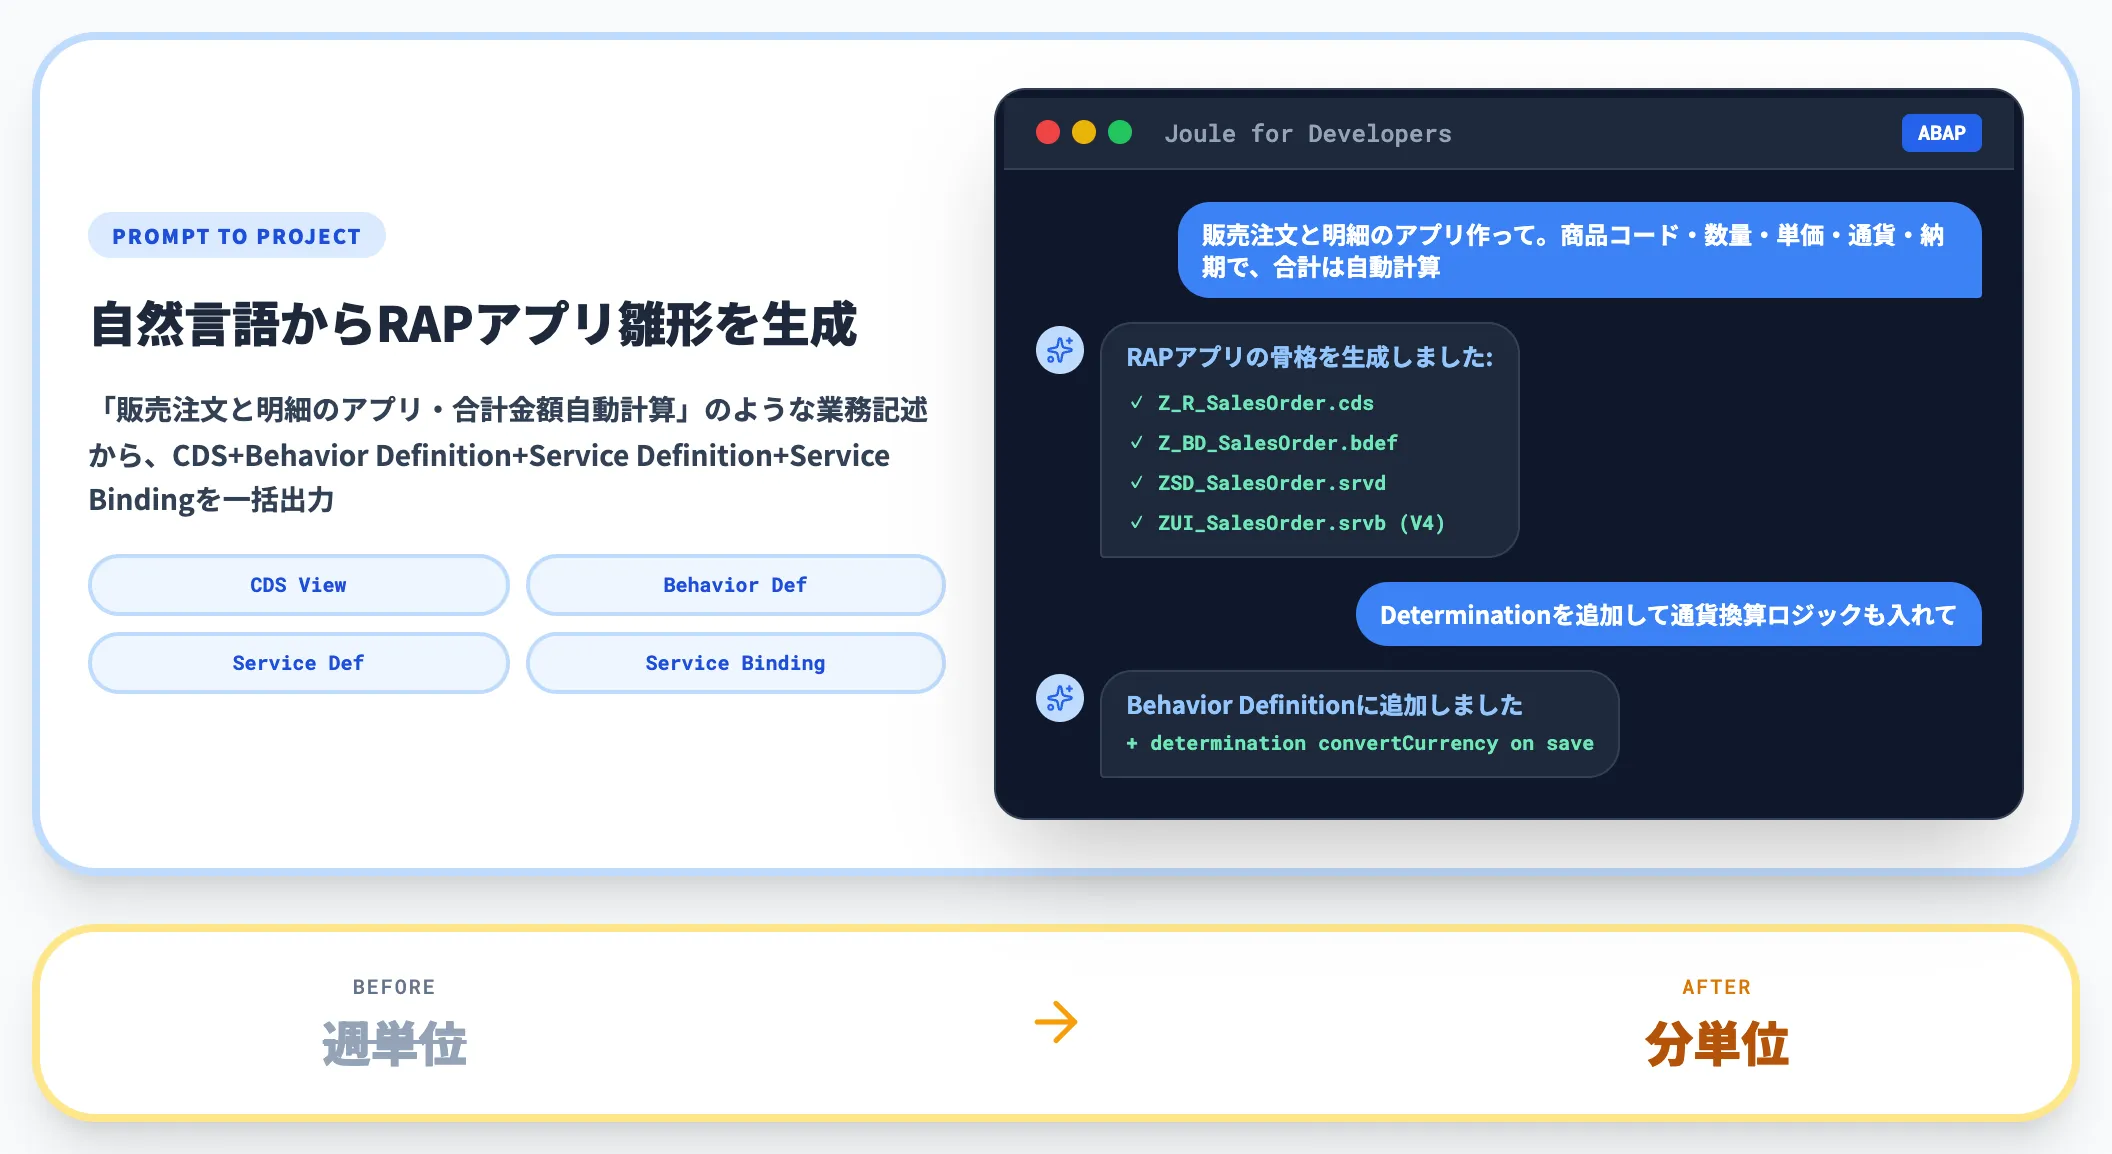
Task: Click the 'Joule for Developers' window title
Action: [1308, 134]
